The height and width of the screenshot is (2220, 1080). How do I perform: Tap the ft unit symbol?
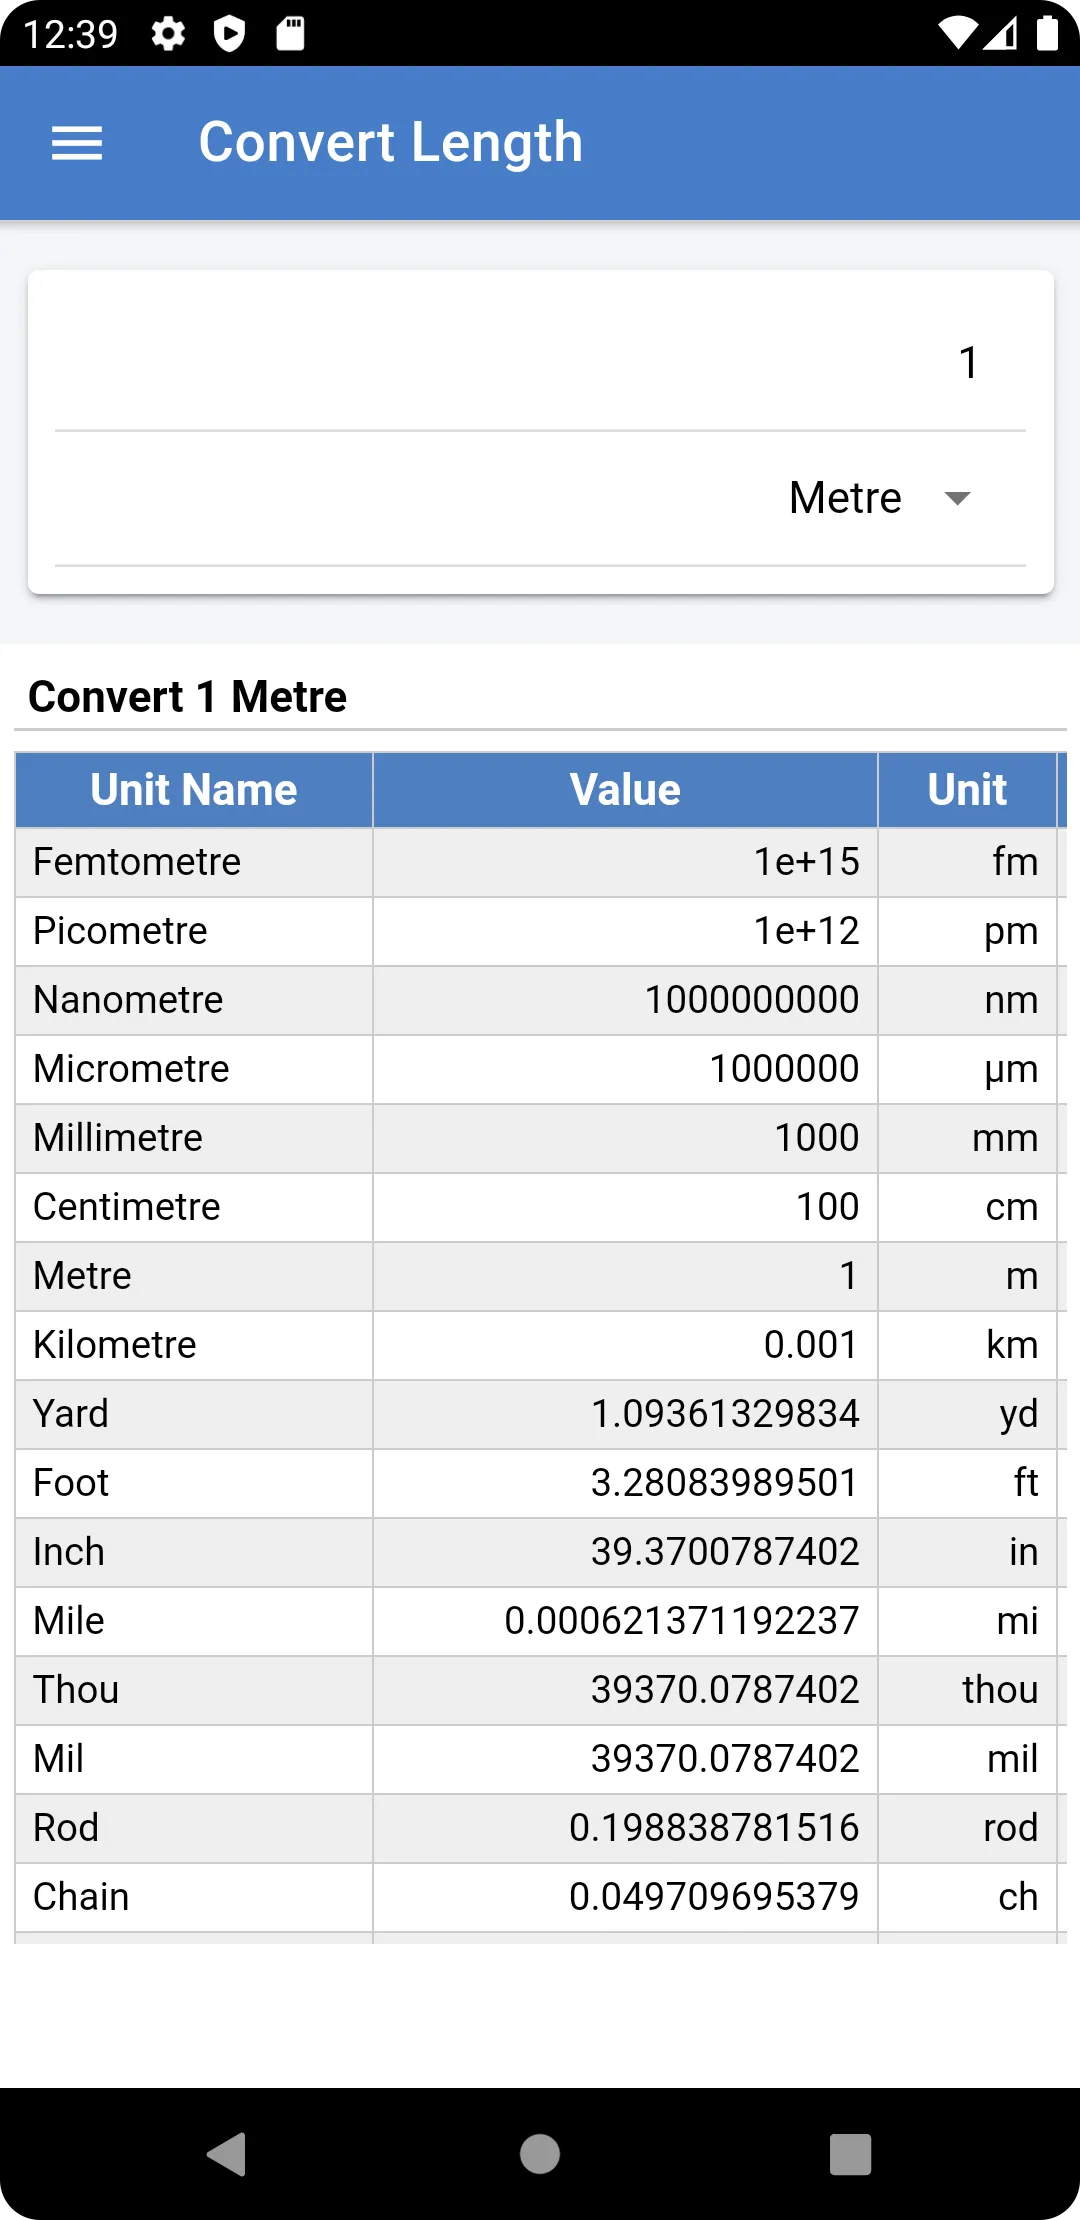pyautogui.click(x=1026, y=1483)
